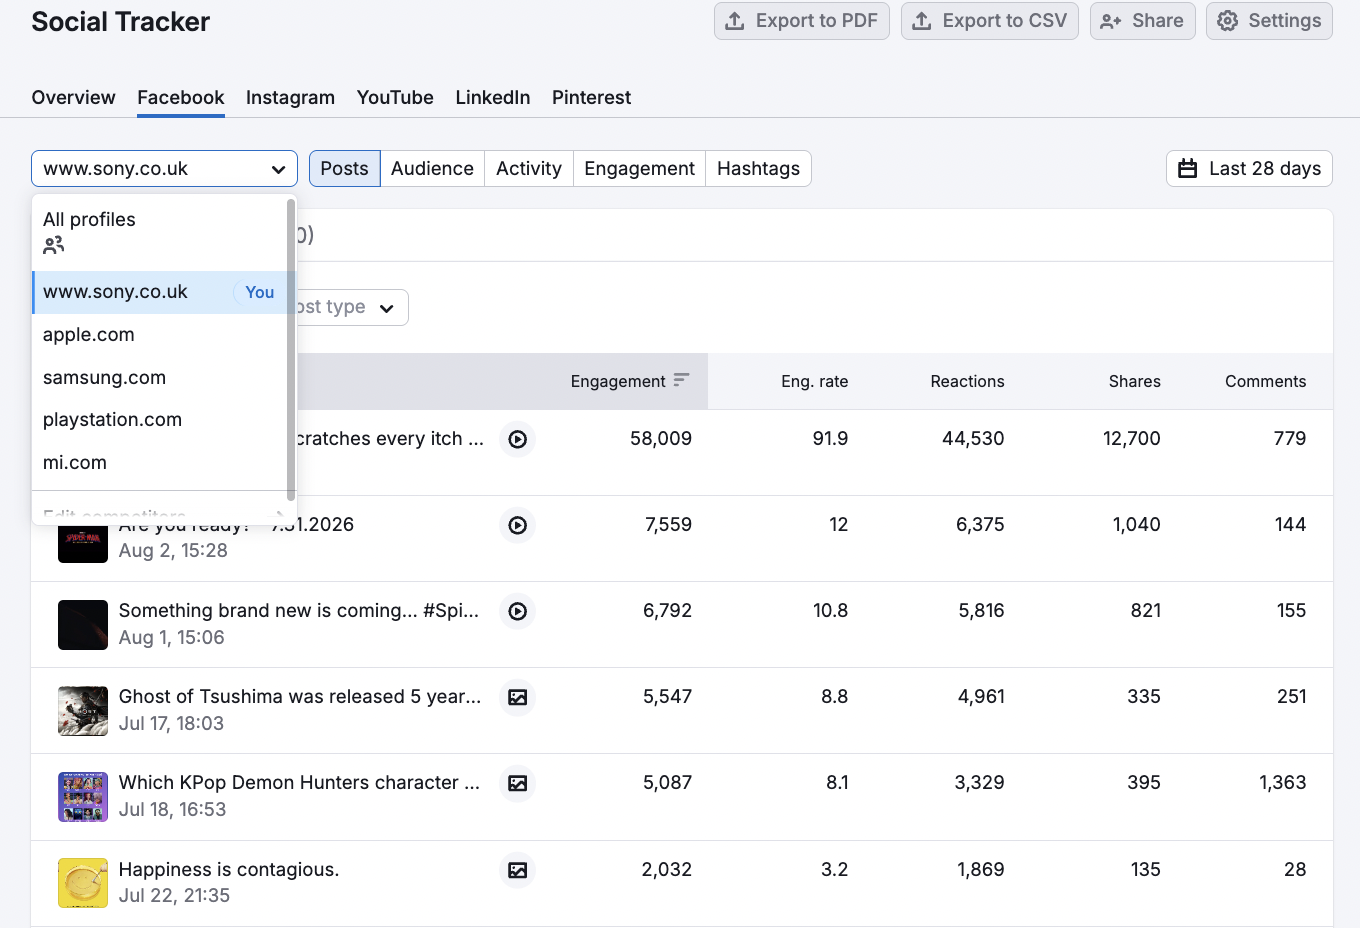
Task: Sort posts by the Engagement column
Action: point(629,381)
